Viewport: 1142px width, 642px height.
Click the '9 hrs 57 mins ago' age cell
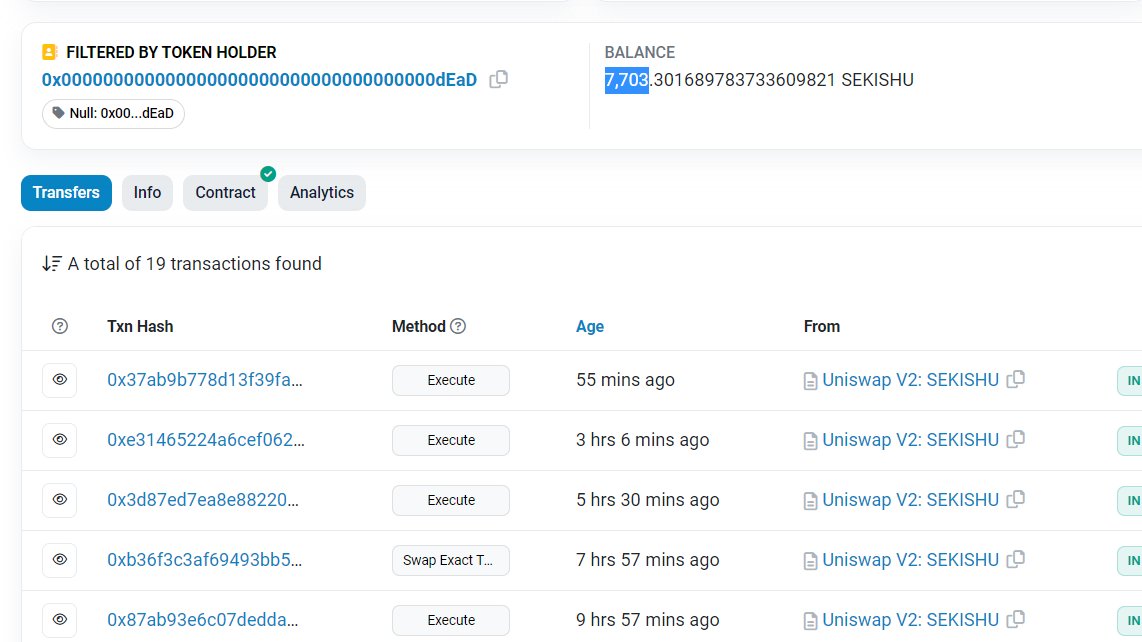point(647,619)
